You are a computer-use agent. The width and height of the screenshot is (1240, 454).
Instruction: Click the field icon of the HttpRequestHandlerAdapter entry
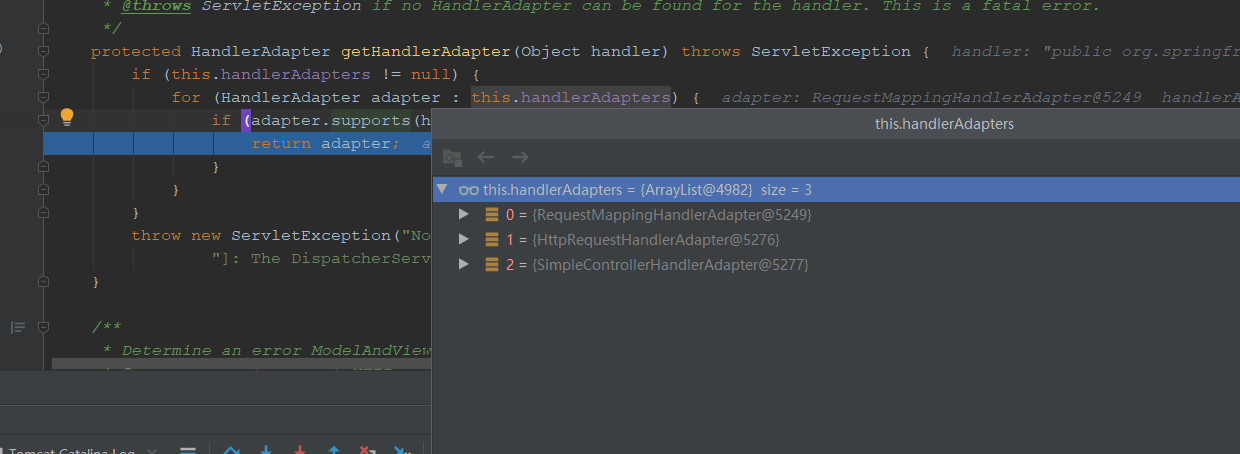click(492, 240)
